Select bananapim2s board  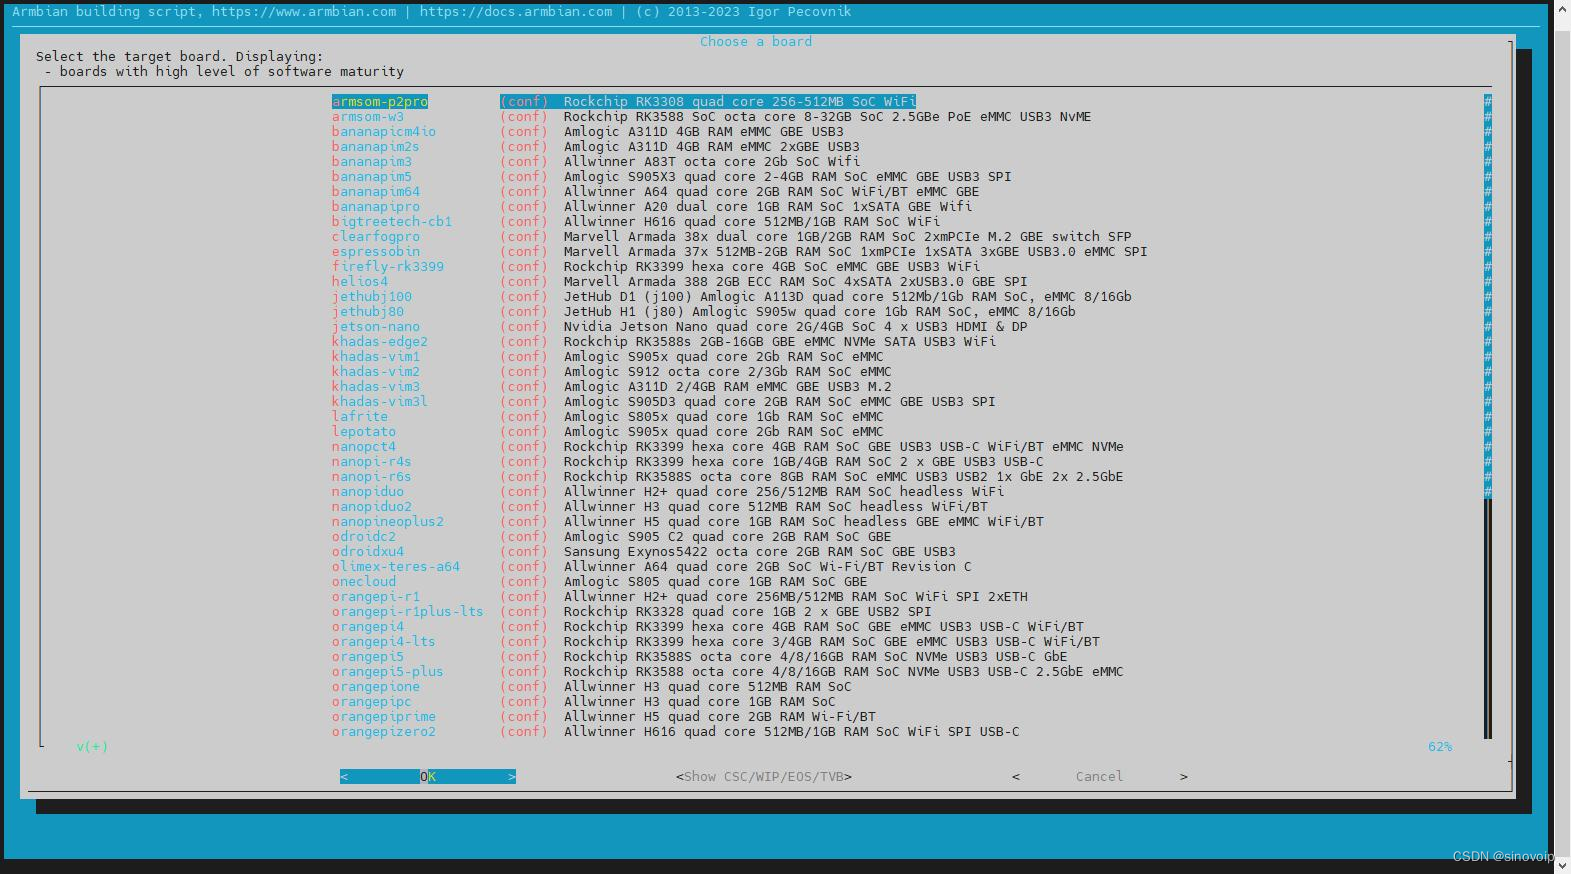point(596,146)
